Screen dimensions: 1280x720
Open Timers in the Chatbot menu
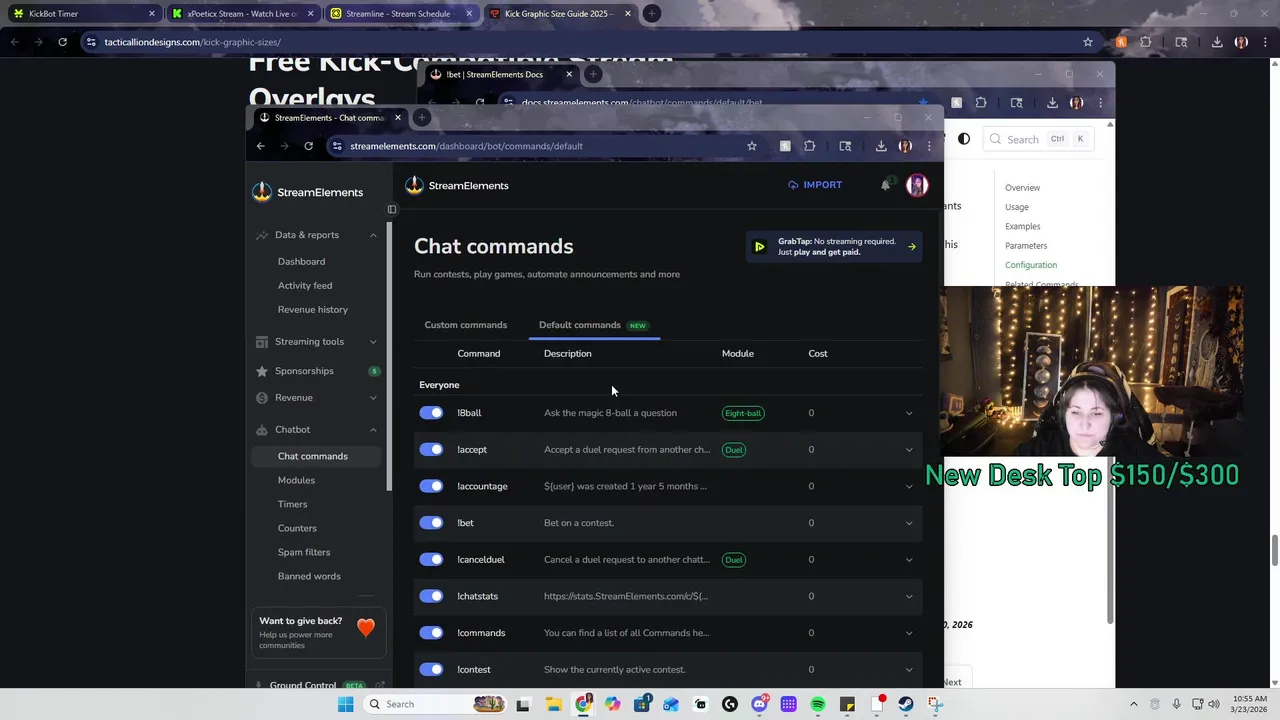click(x=292, y=504)
